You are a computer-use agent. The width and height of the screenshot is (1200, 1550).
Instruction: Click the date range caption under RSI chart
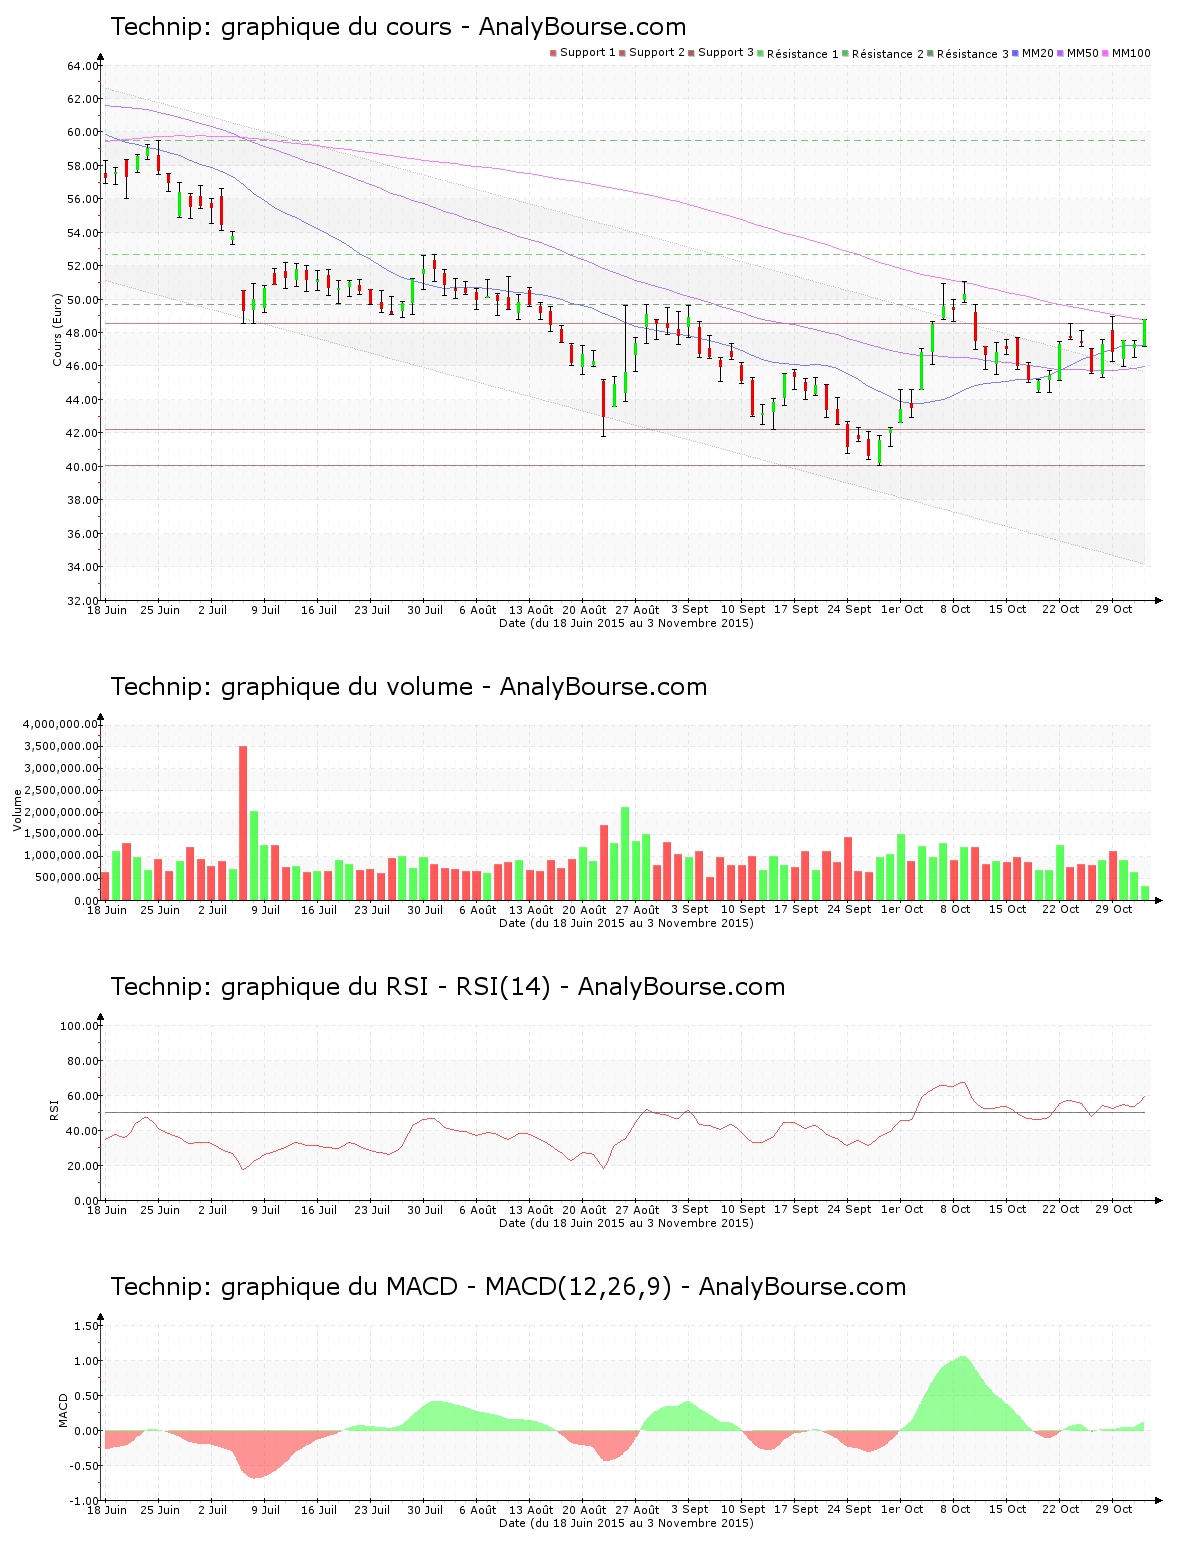tap(626, 1223)
